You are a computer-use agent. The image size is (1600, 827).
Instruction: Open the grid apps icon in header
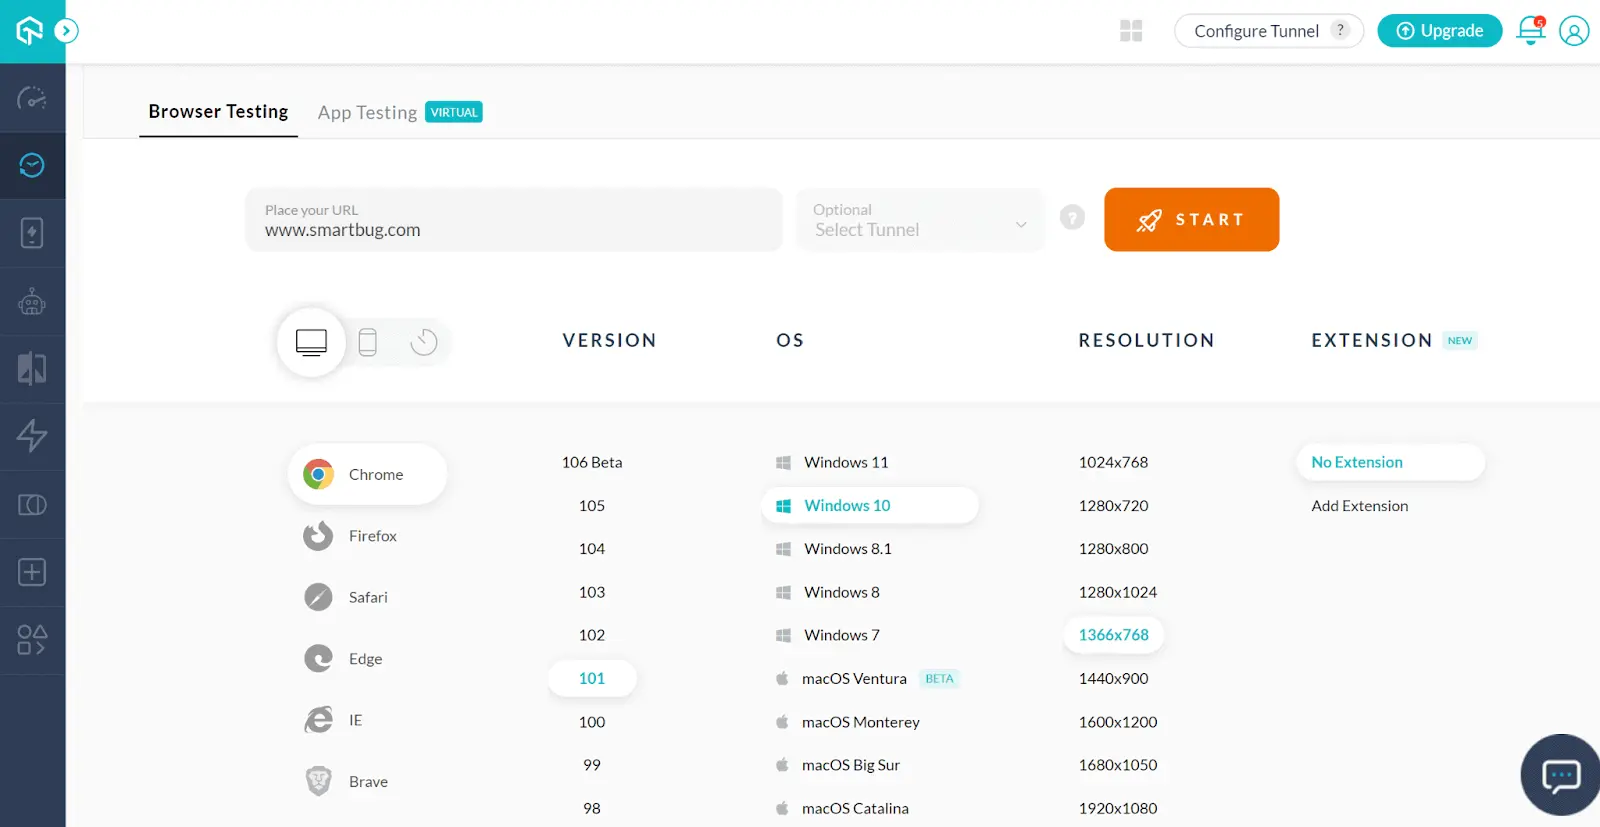(1131, 31)
